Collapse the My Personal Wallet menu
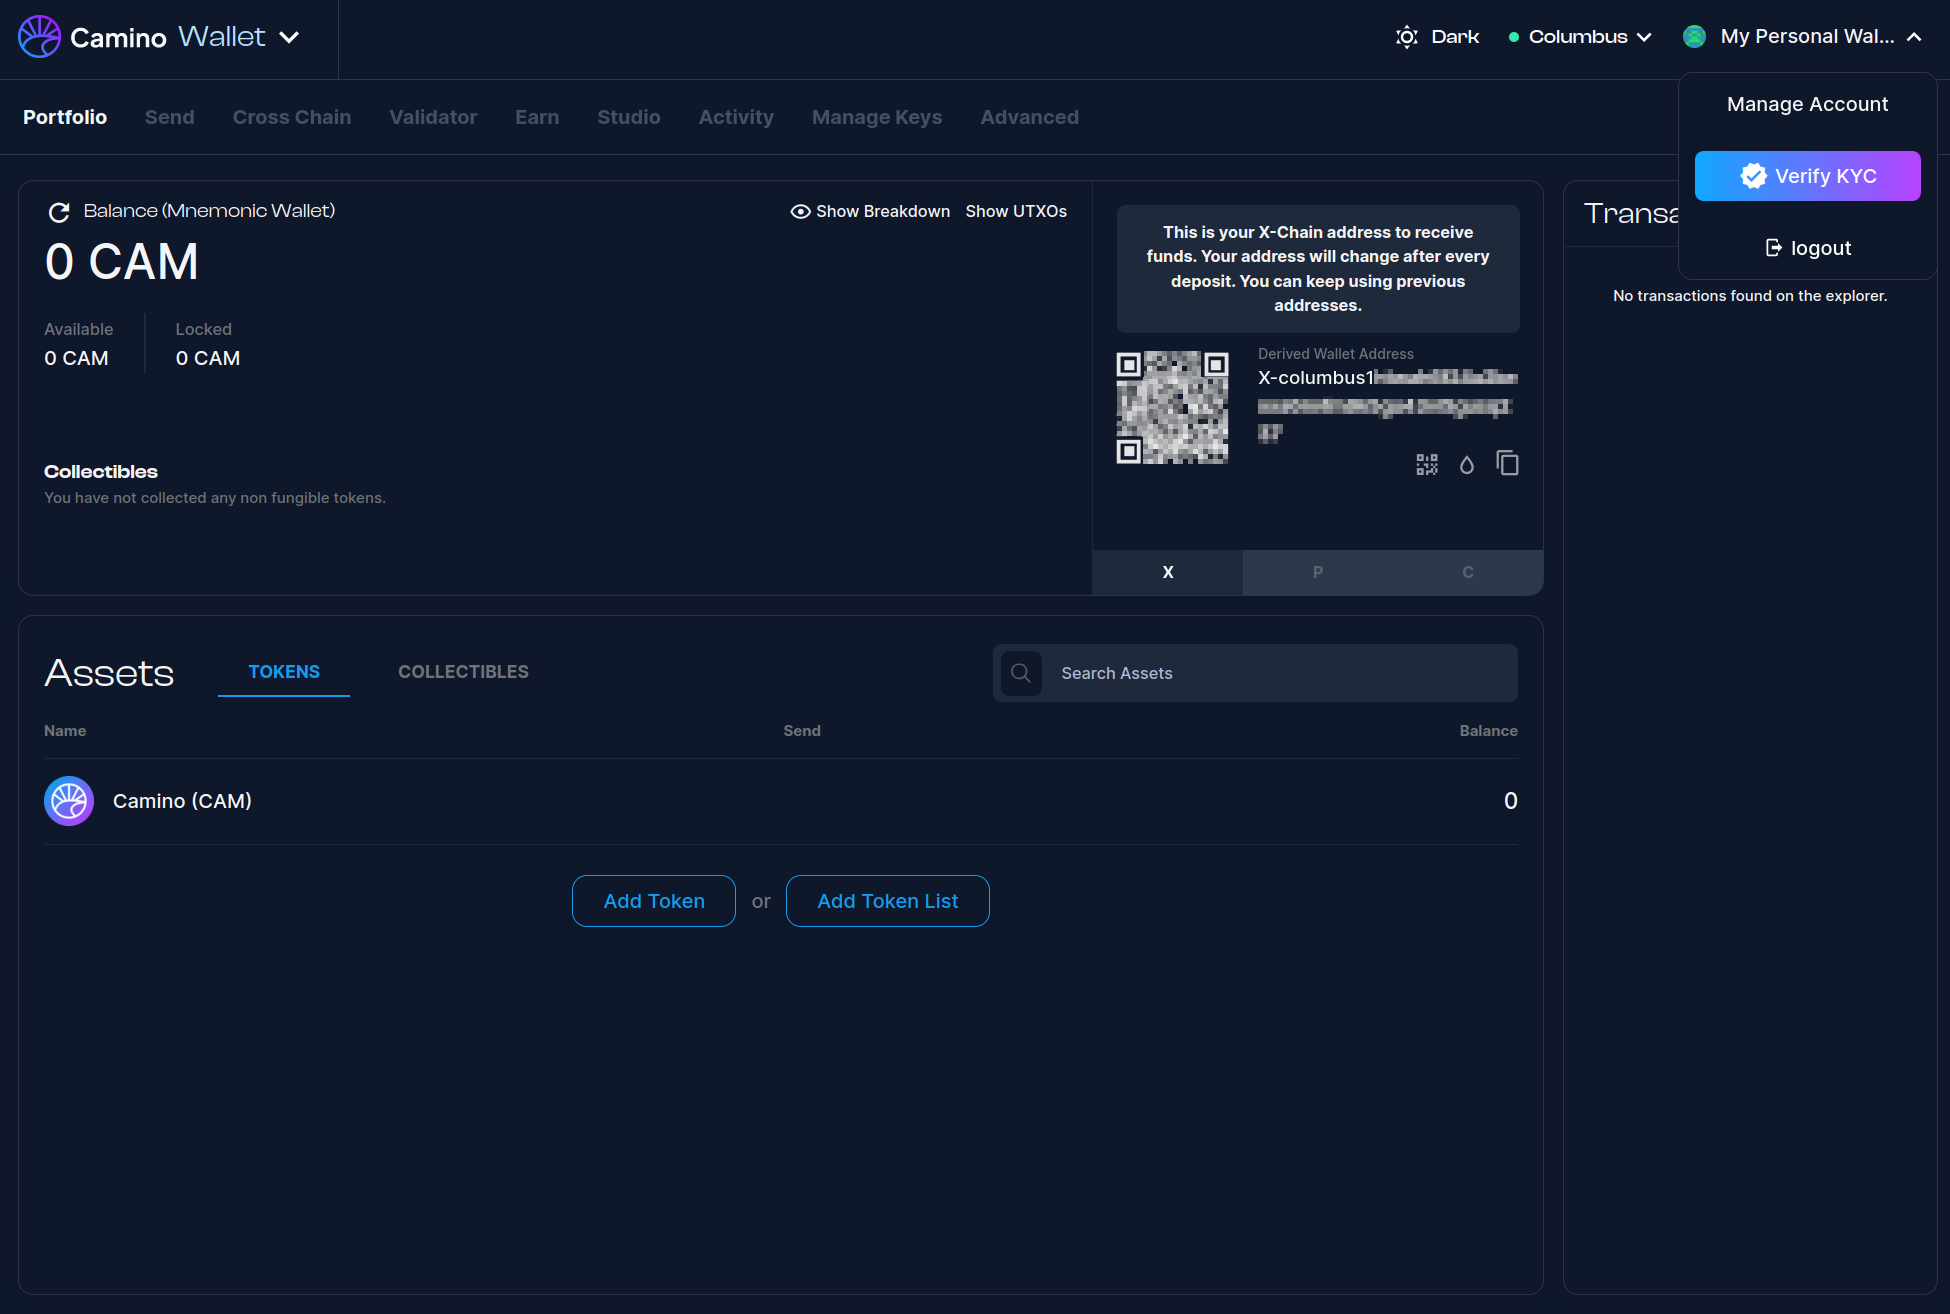The image size is (1950, 1314). click(x=1914, y=37)
